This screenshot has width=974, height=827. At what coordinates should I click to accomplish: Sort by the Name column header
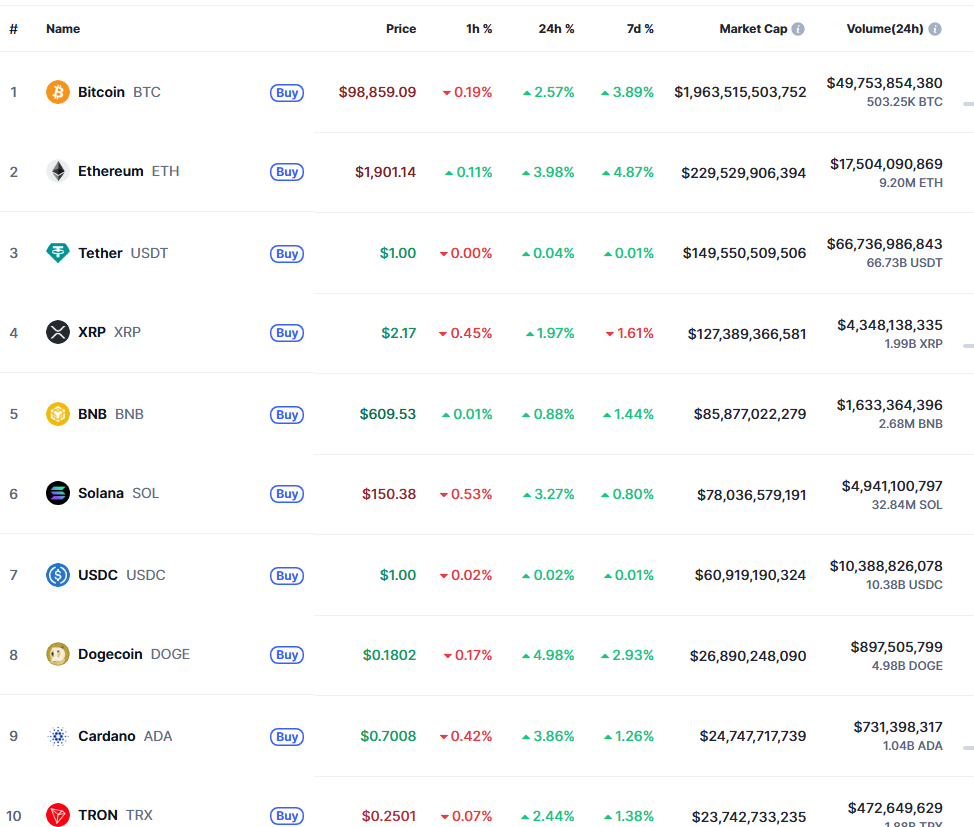(63, 29)
